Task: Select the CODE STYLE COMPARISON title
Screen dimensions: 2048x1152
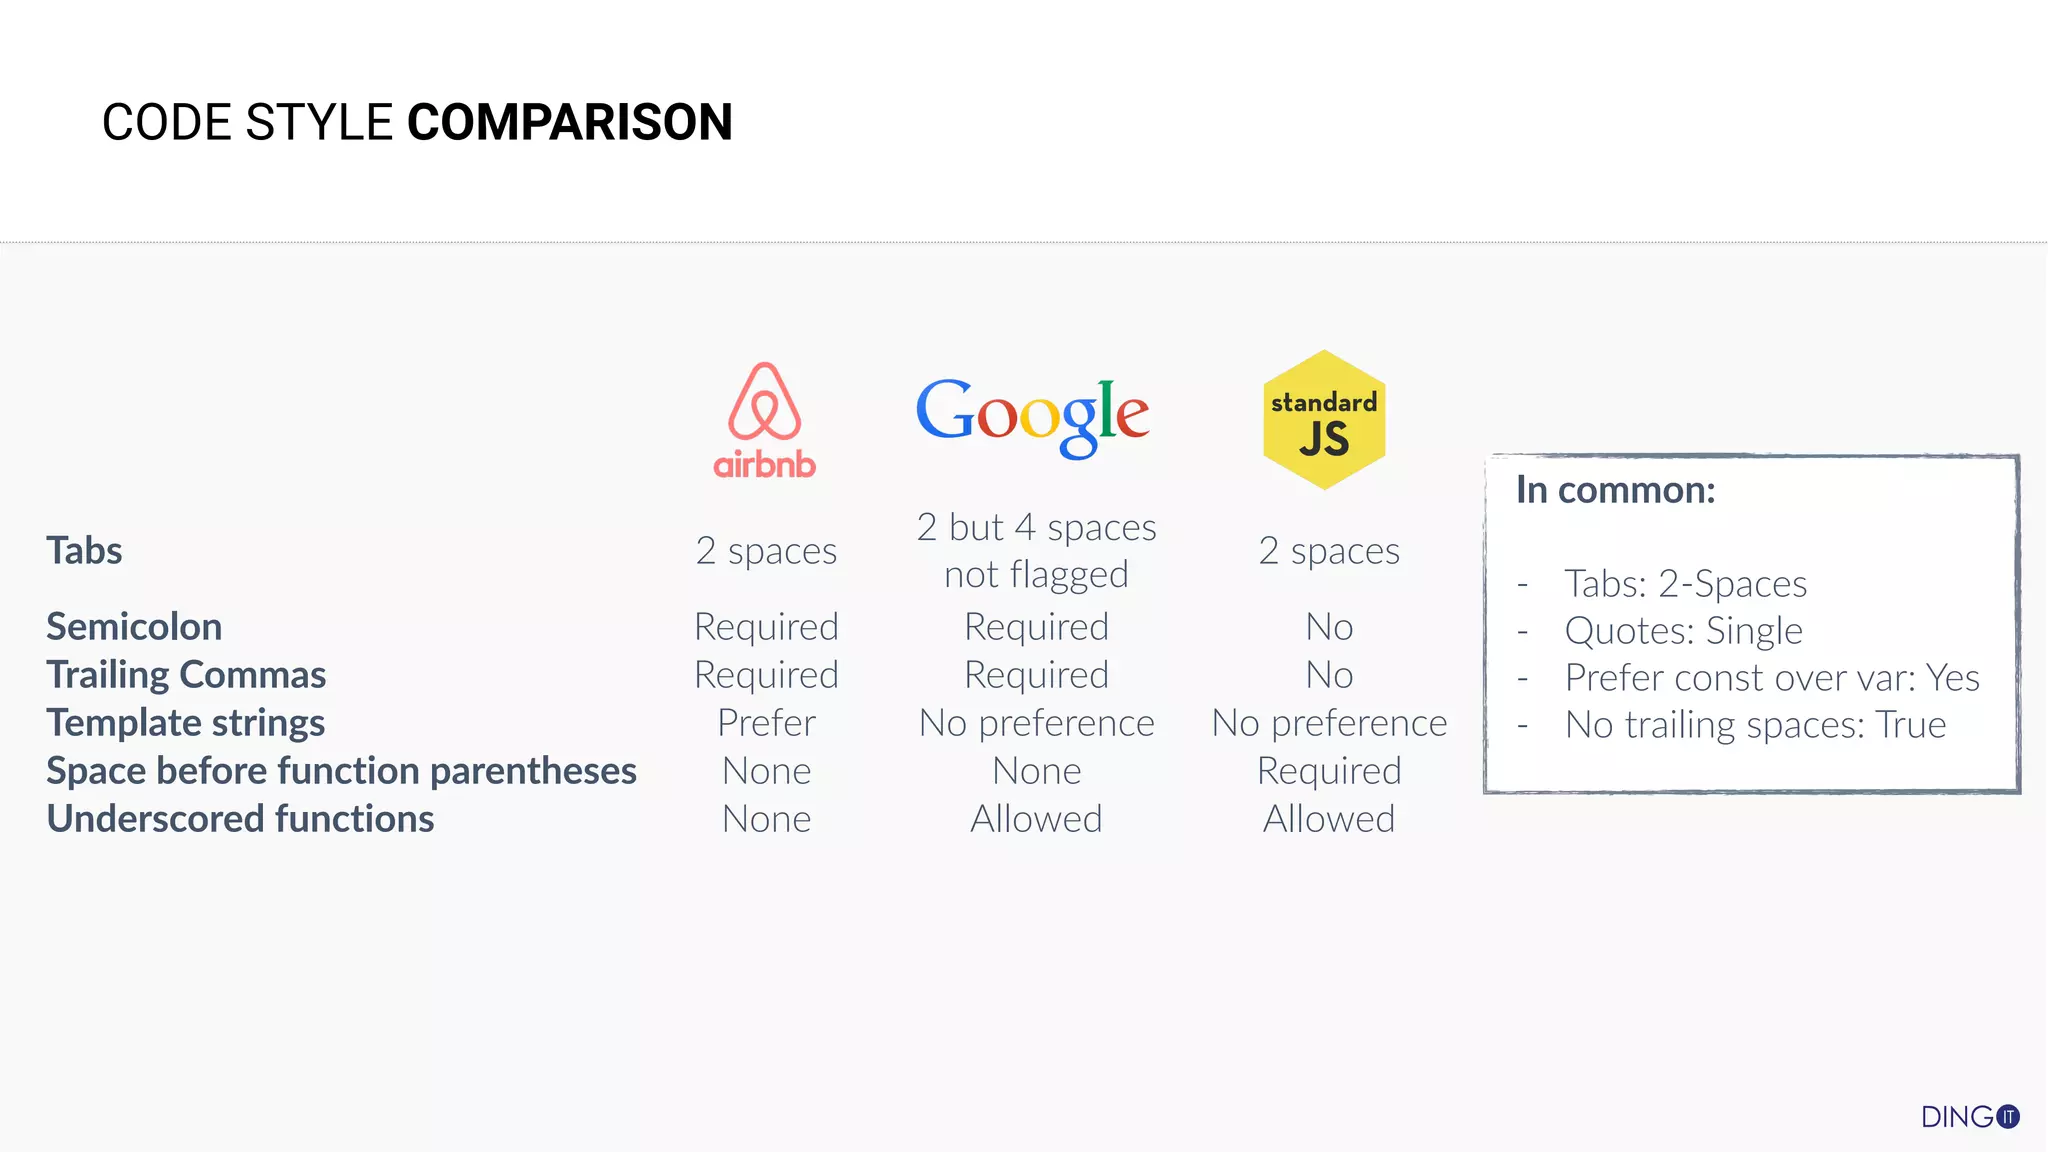Action: click(x=417, y=122)
